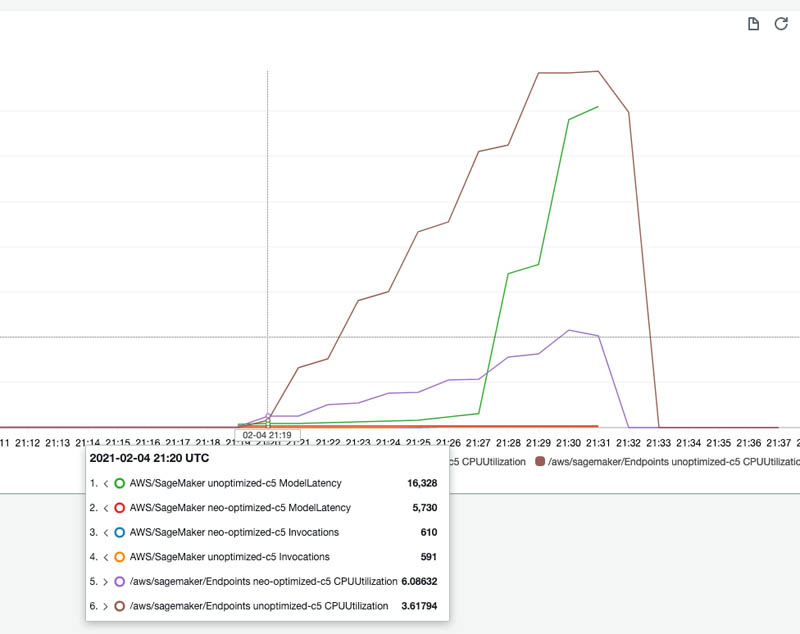Click the tooltip header '2021-02-04 21:20 UTC'
800x634 pixels.
149,458
